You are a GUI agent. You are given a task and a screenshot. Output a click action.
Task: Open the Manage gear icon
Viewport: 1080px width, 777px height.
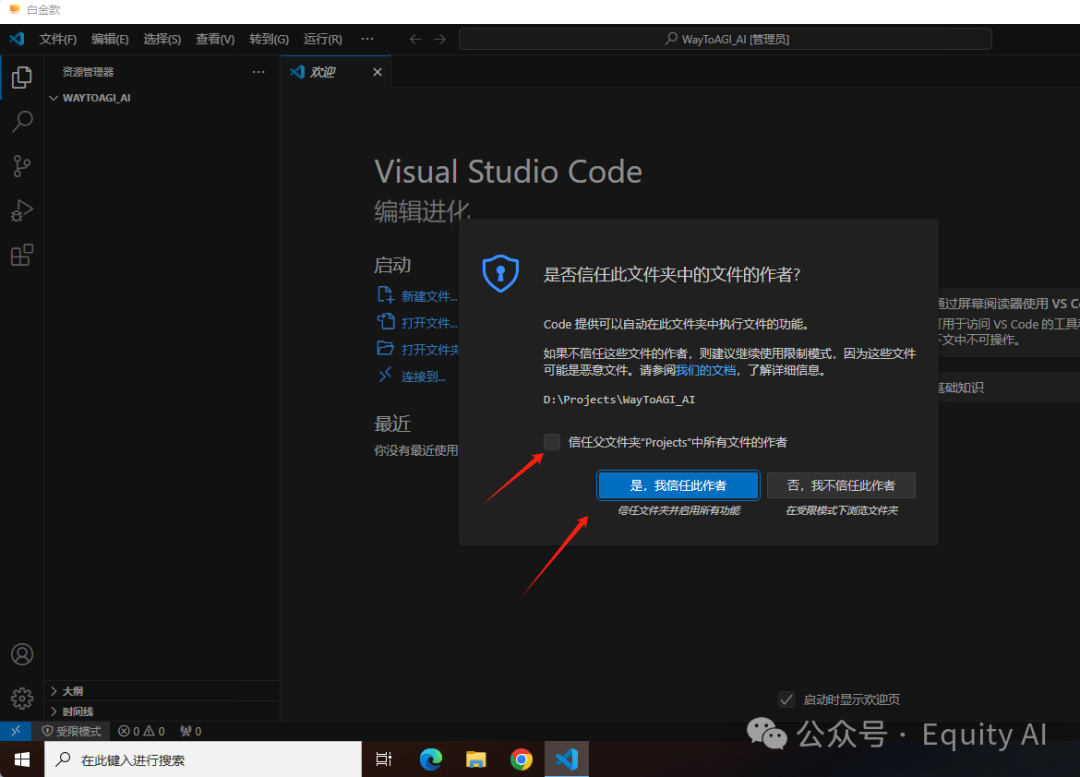click(21, 698)
